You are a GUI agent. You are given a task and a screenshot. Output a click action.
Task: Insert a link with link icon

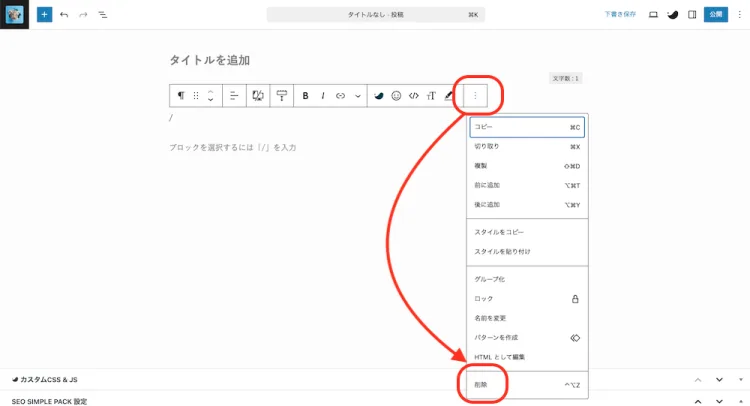pyautogui.click(x=340, y=96)
